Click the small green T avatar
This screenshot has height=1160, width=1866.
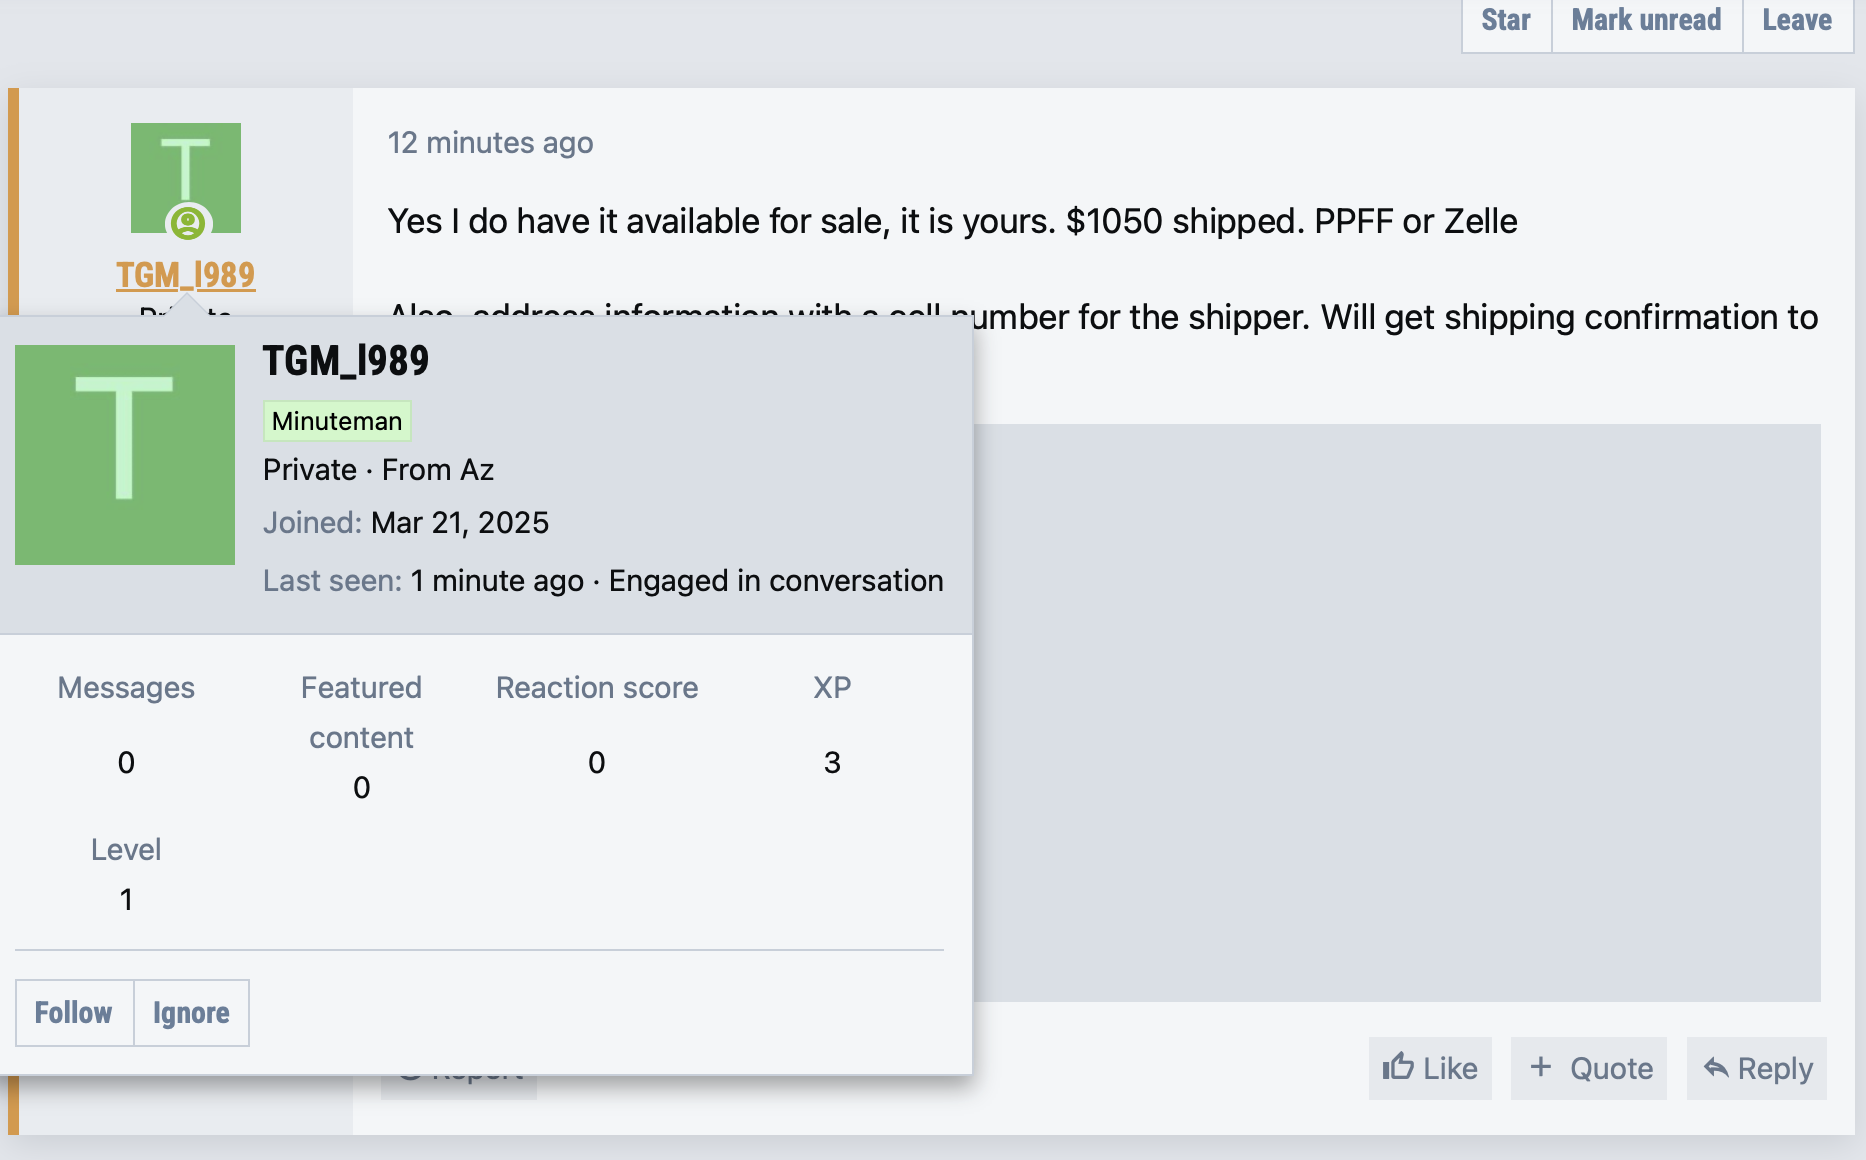pyautogui.click(x=185, y=170)
